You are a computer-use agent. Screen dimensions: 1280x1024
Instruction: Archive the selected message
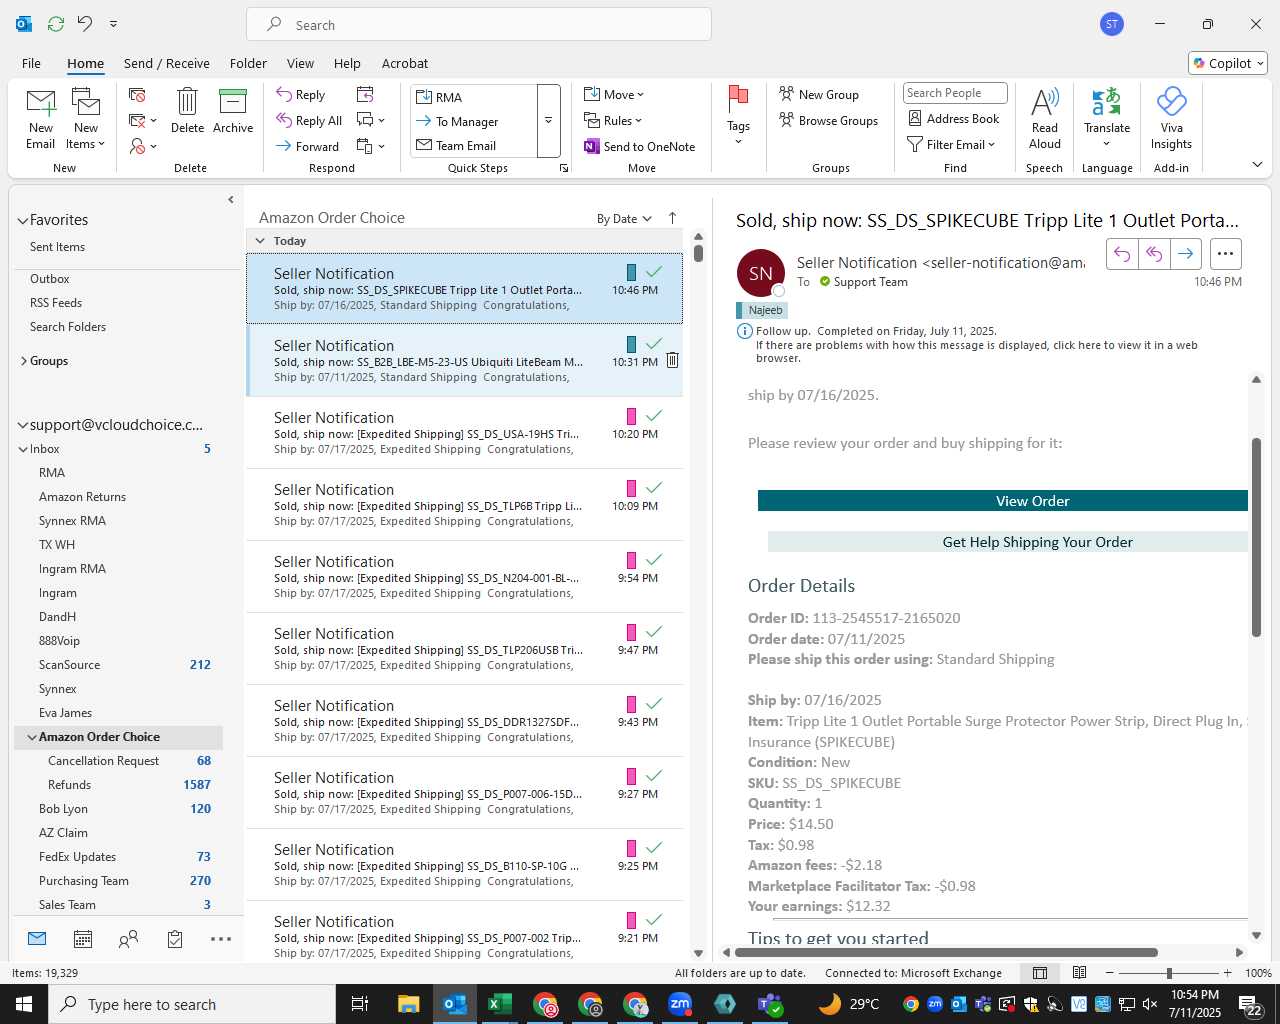click(x=233, y=111)
